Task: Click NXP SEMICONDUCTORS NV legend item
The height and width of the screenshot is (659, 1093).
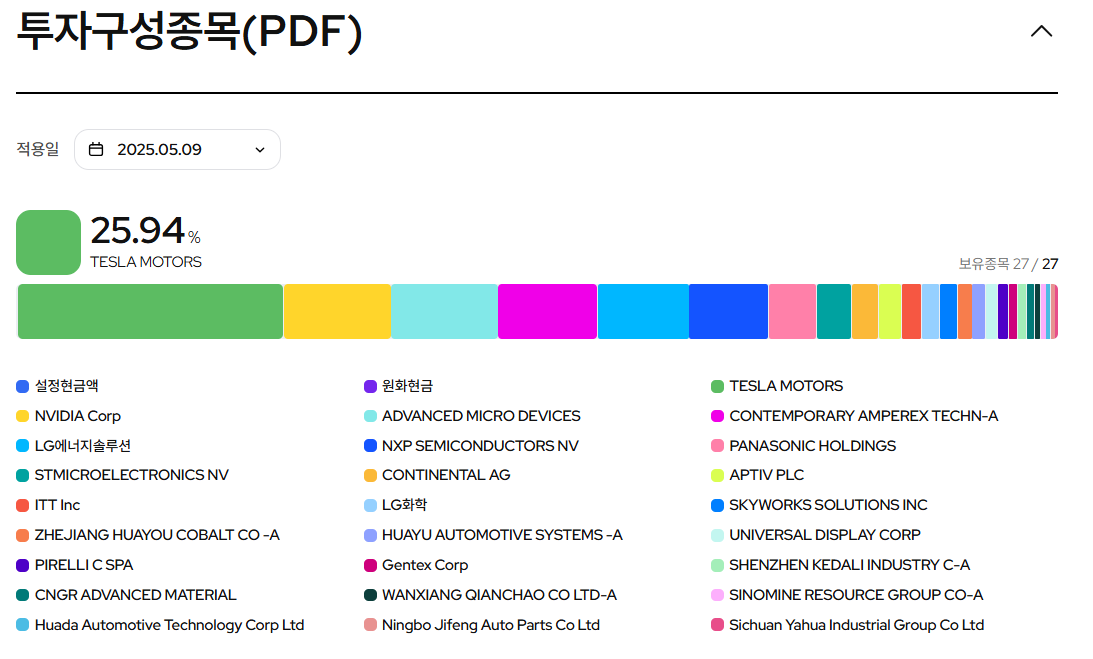Action: tap(471, 446)
